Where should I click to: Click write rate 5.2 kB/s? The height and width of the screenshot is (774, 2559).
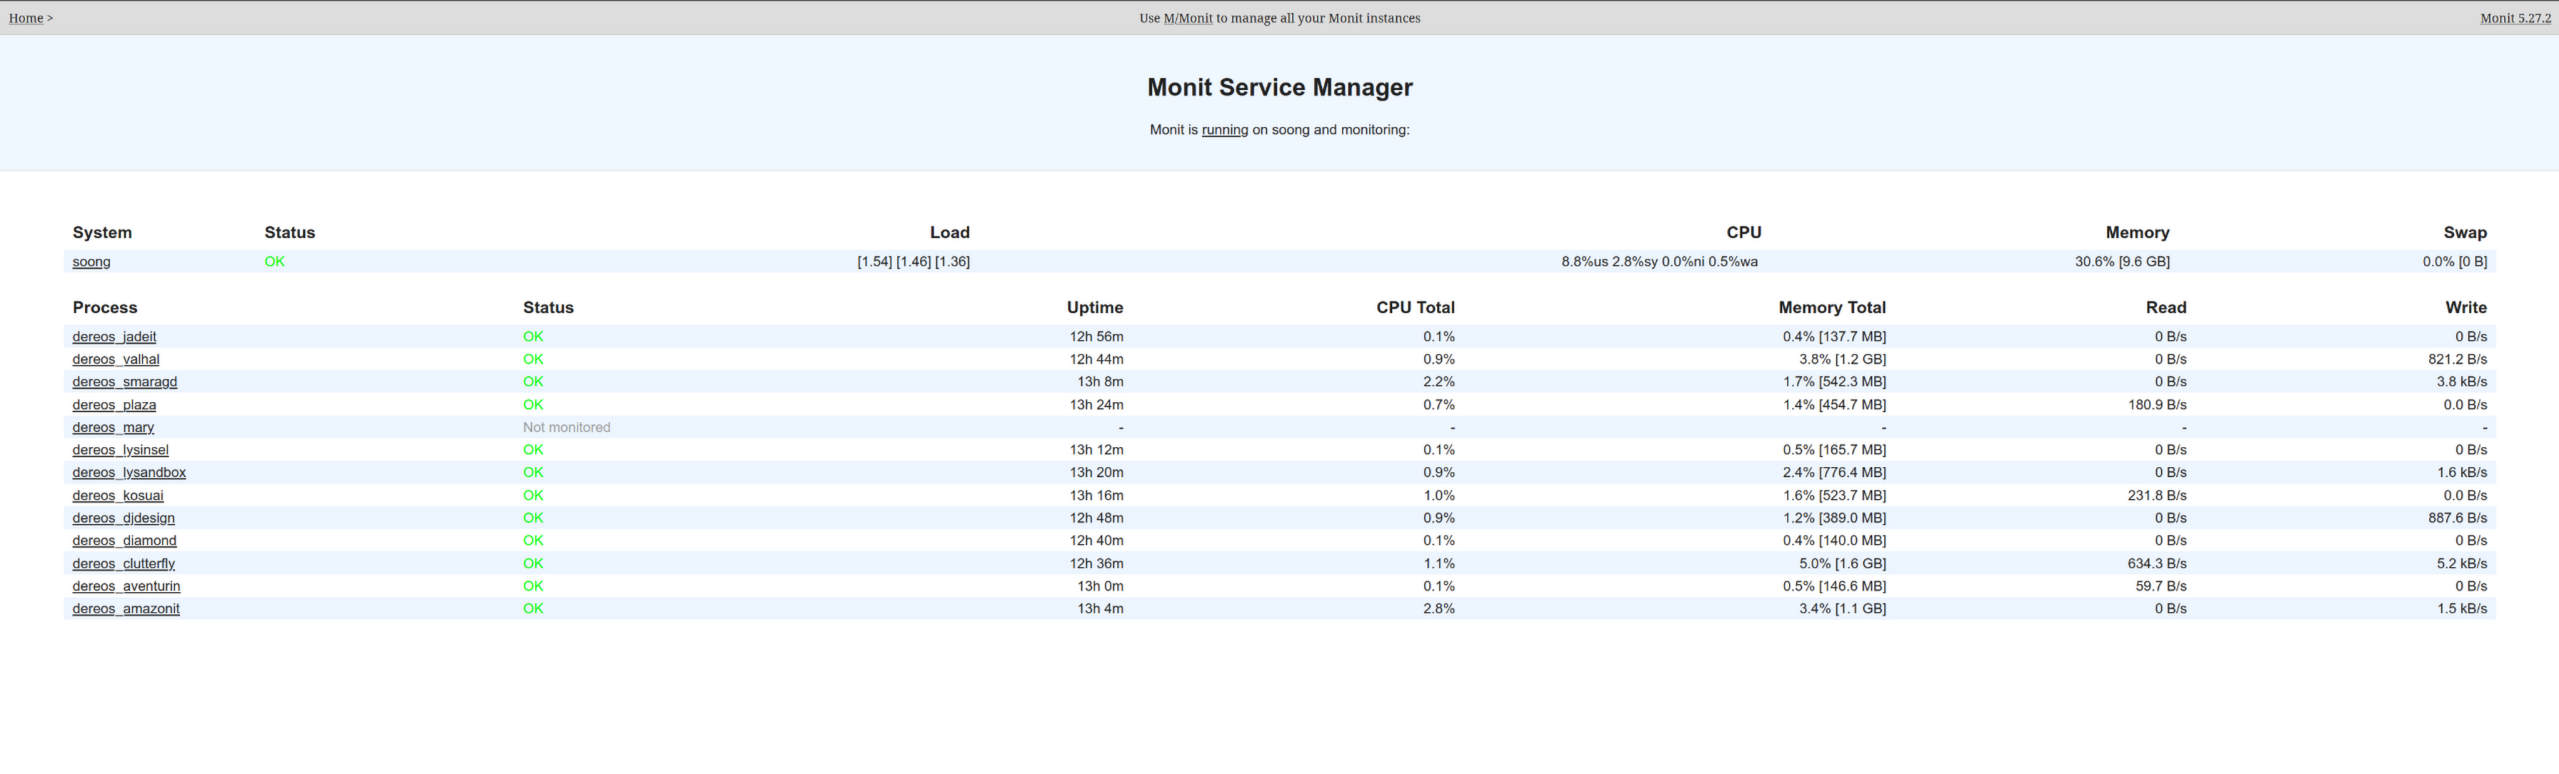(2461, 563)
